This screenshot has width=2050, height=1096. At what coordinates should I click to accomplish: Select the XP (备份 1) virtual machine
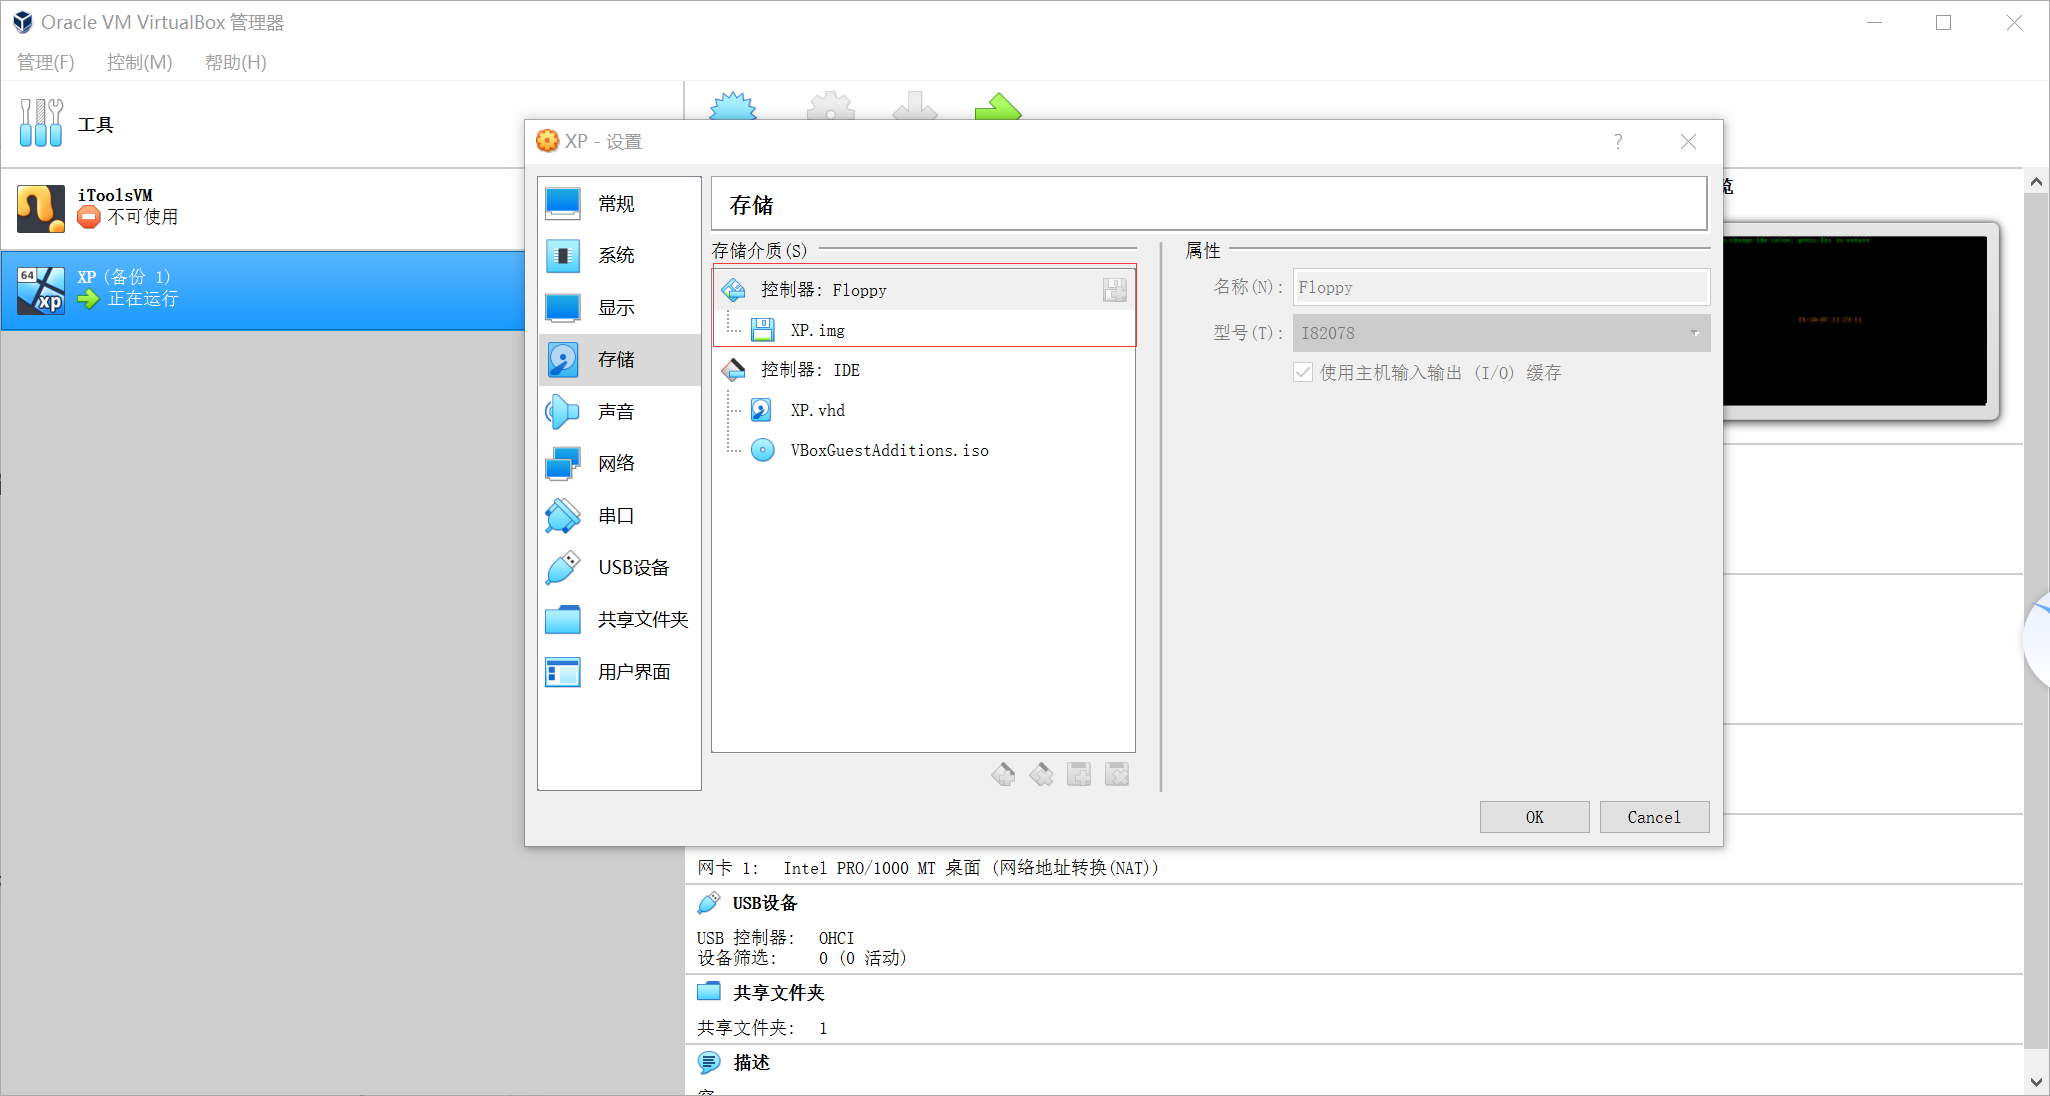[x=263, y=290]
